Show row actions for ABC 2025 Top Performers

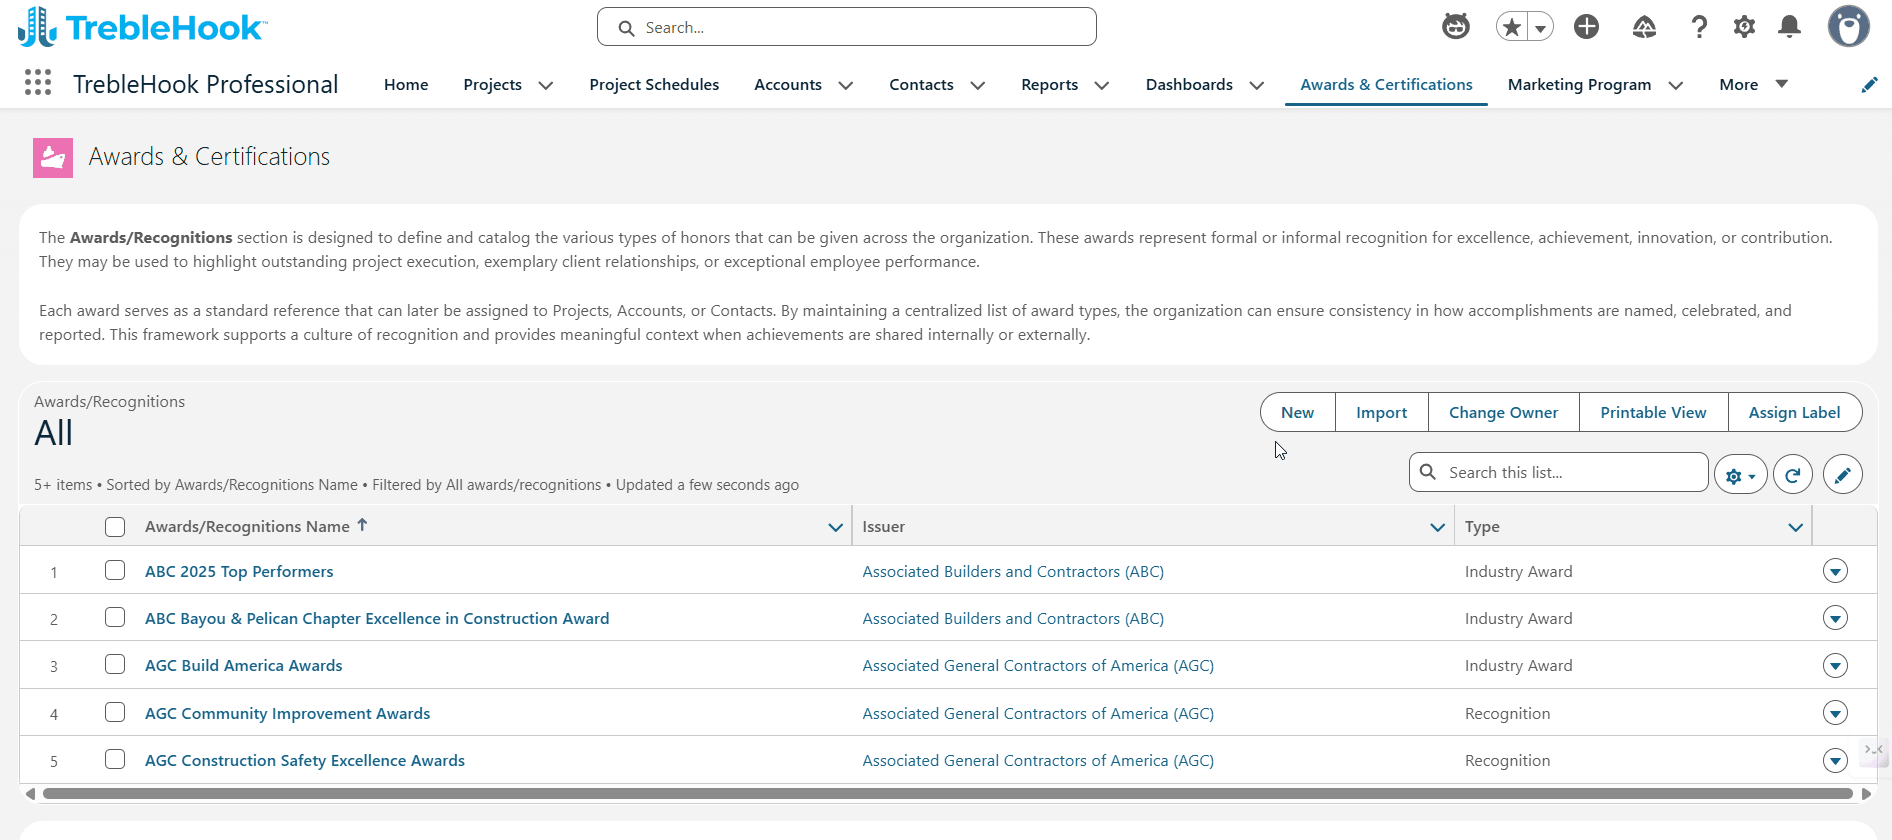click(1835, 571)
